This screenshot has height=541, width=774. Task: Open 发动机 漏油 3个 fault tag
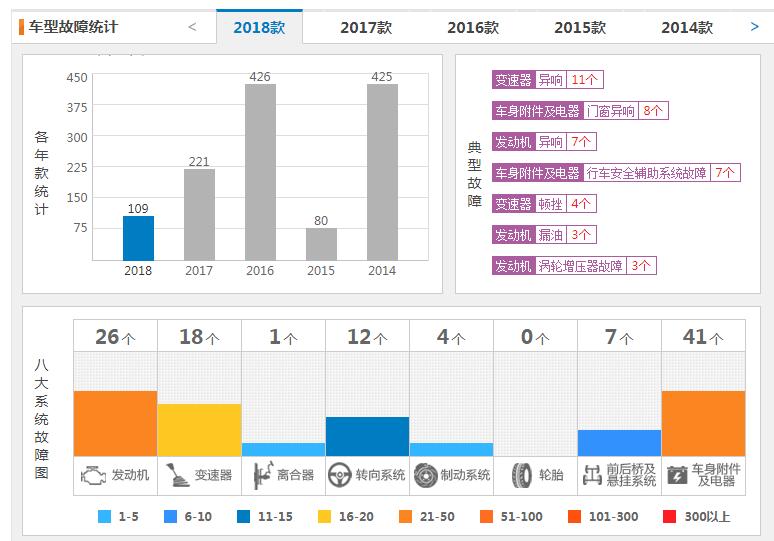[544, 235]
